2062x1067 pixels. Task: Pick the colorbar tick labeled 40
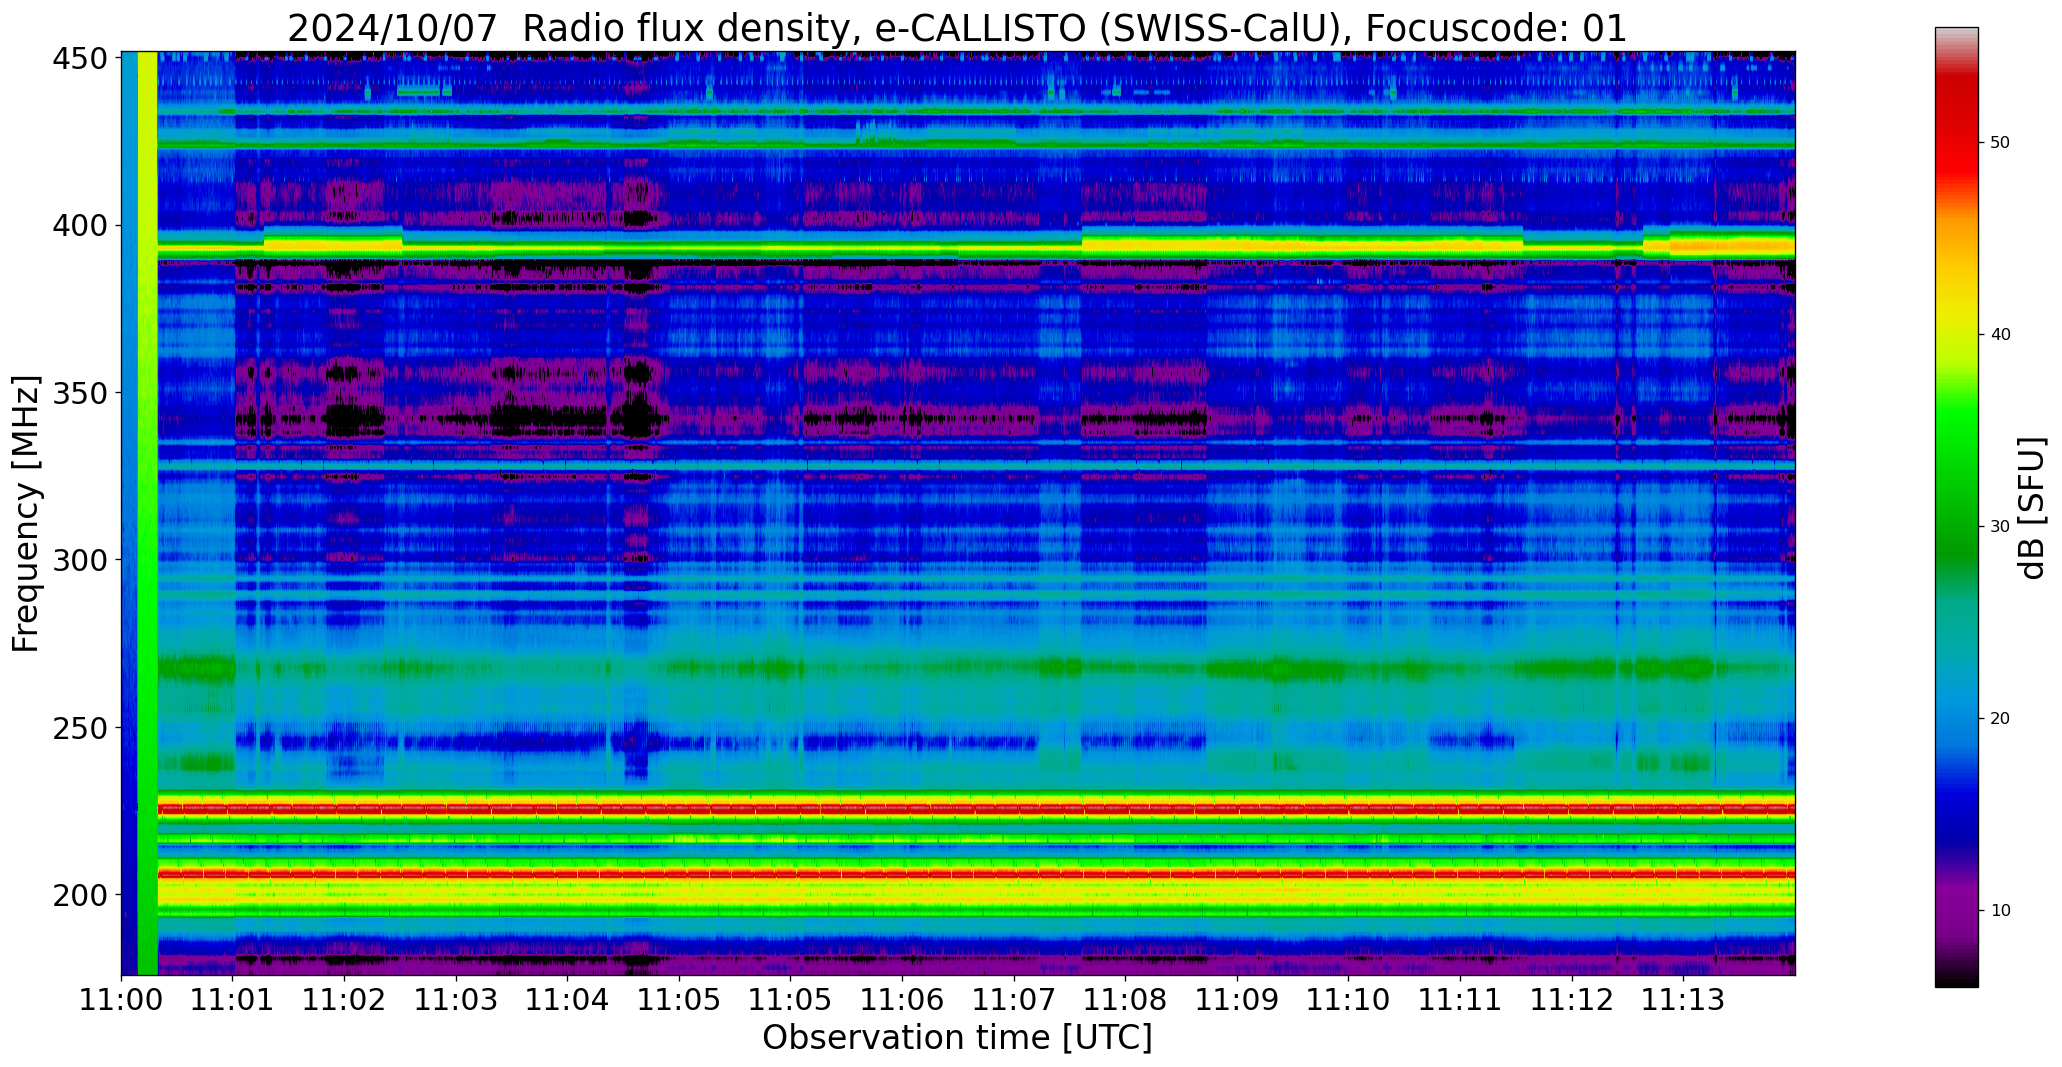pos(2000,335)
